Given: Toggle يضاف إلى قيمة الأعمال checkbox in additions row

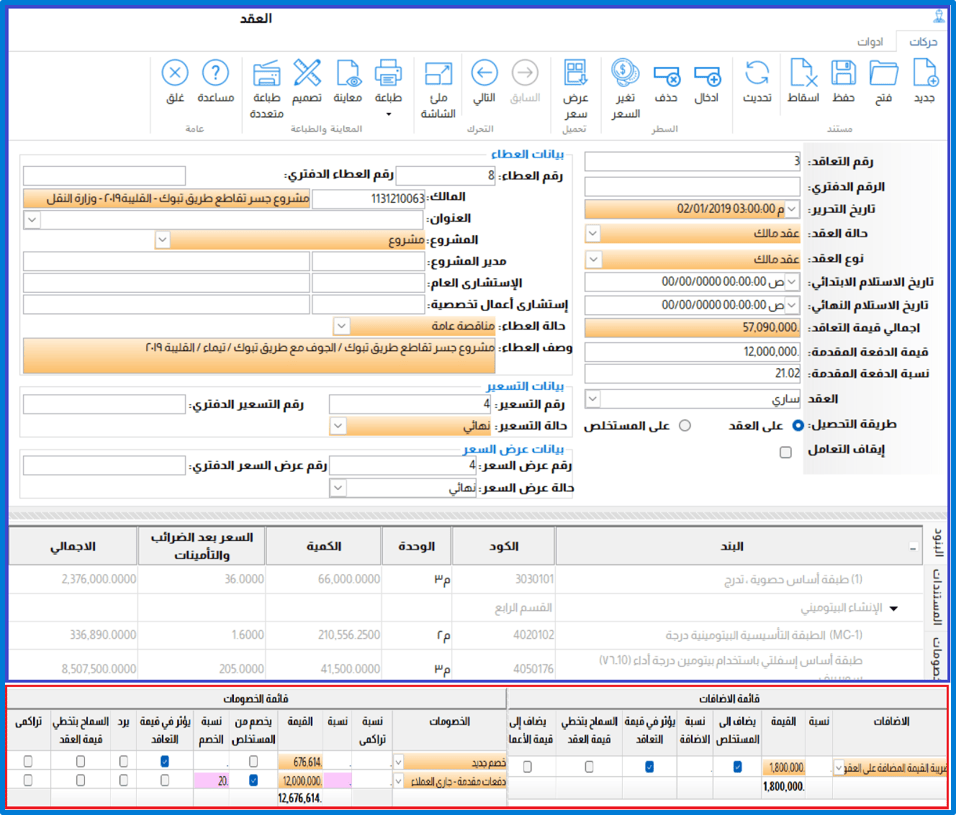Looking at the screenshot, I should point(527,767).
